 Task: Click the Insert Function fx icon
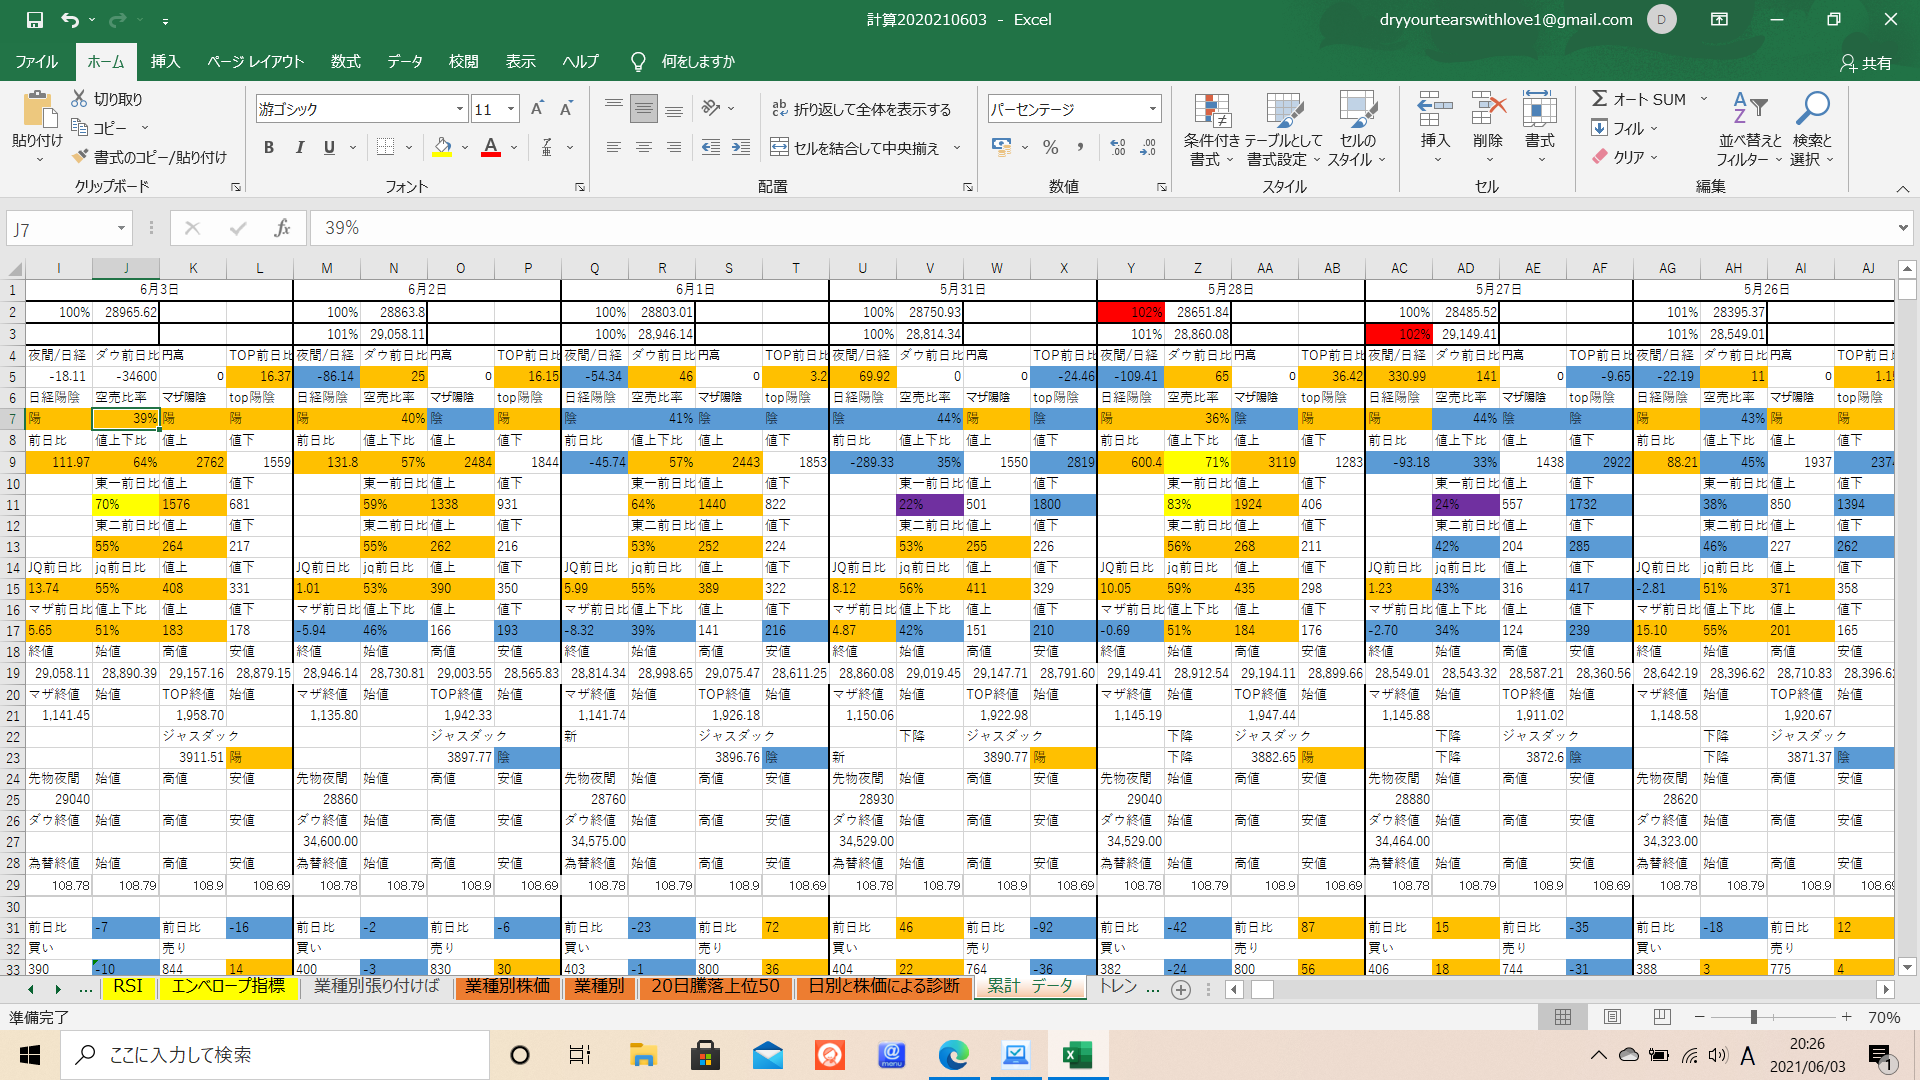tap(282, 228)
